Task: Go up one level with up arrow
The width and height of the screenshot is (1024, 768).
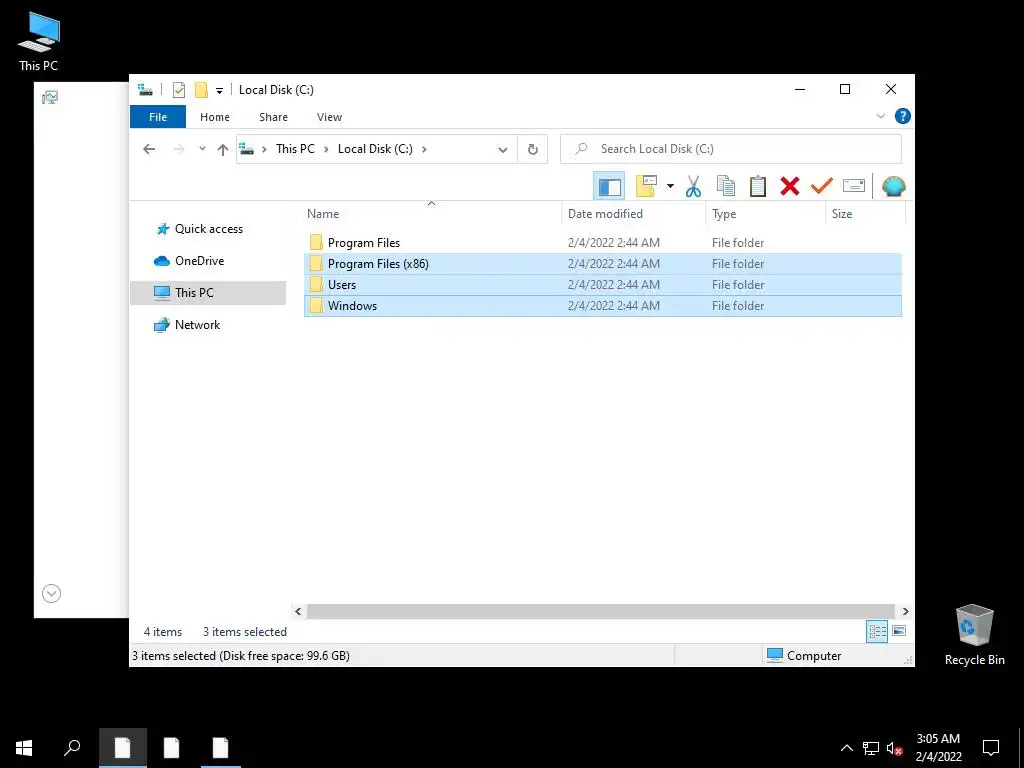Action: (x=223, y=150)
